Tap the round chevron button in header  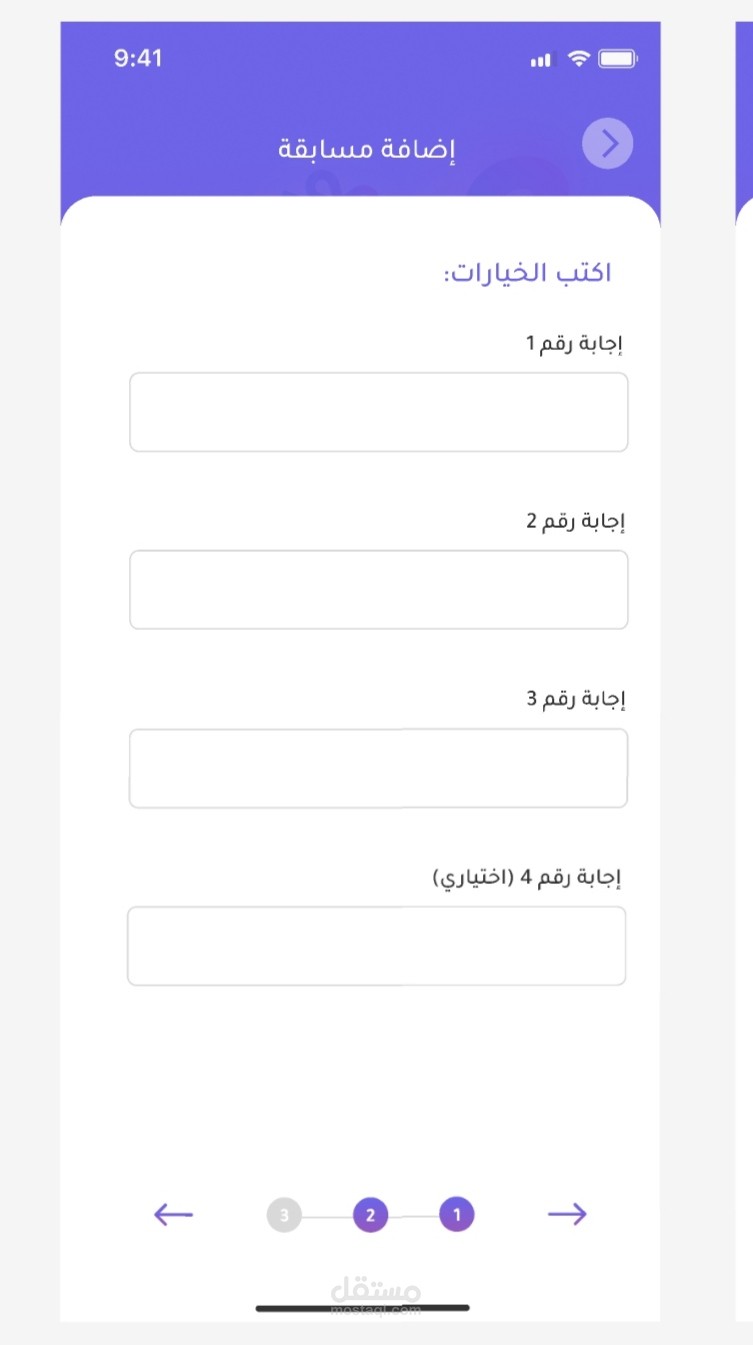pos(608,144)
